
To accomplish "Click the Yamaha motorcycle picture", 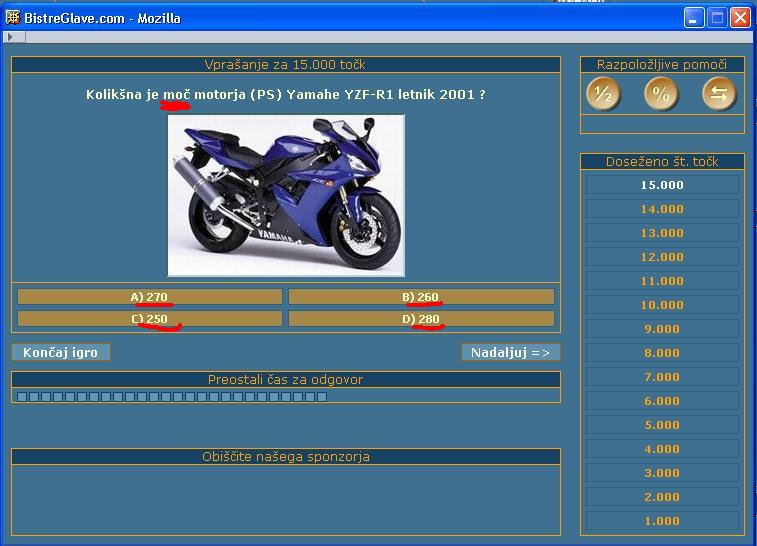I will (286, 196).
